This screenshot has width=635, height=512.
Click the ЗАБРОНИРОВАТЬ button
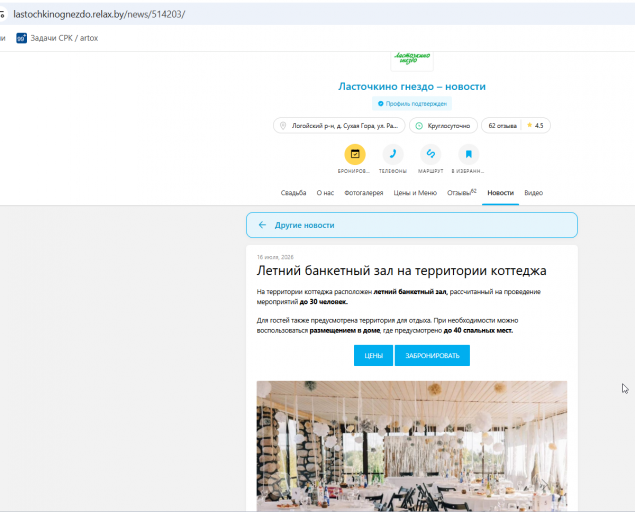pos(432,355)
